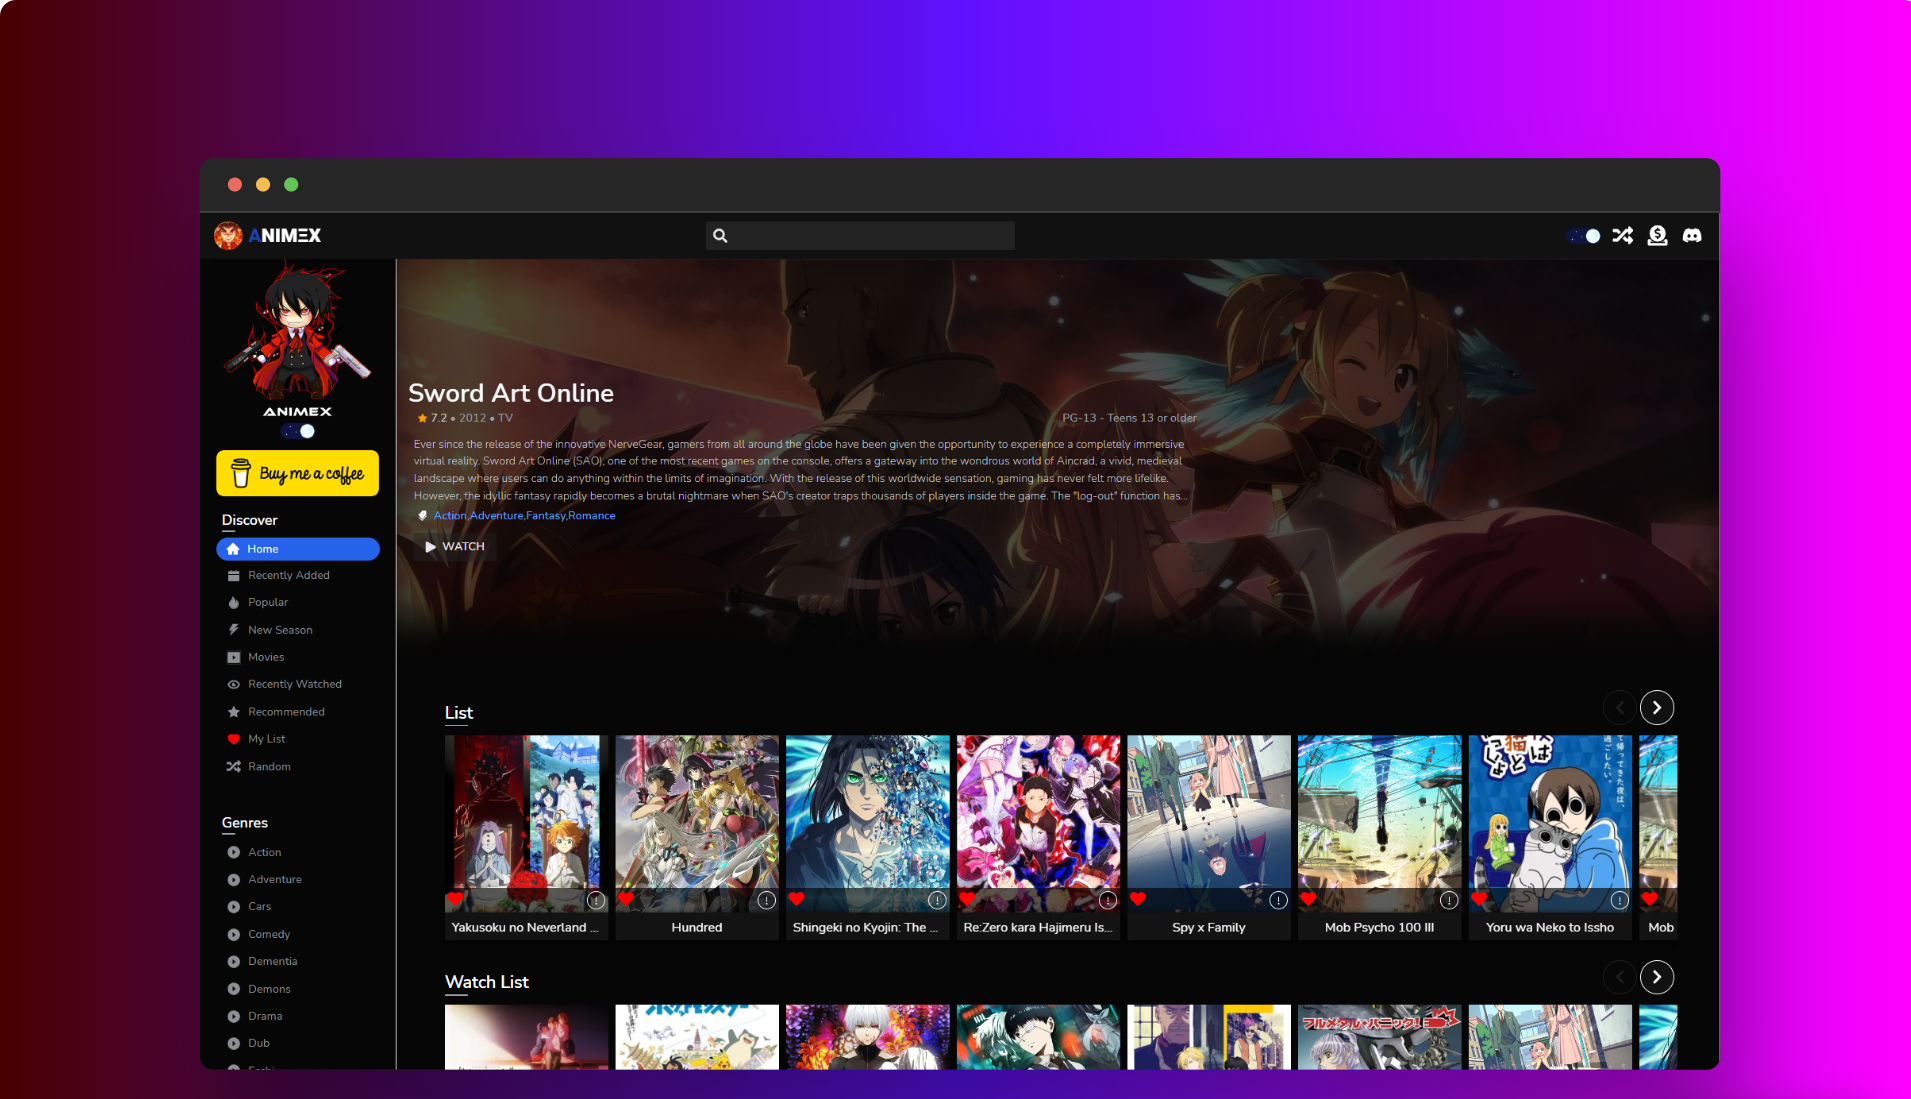Open info icon on Hundred card

[x=767, y=900]
